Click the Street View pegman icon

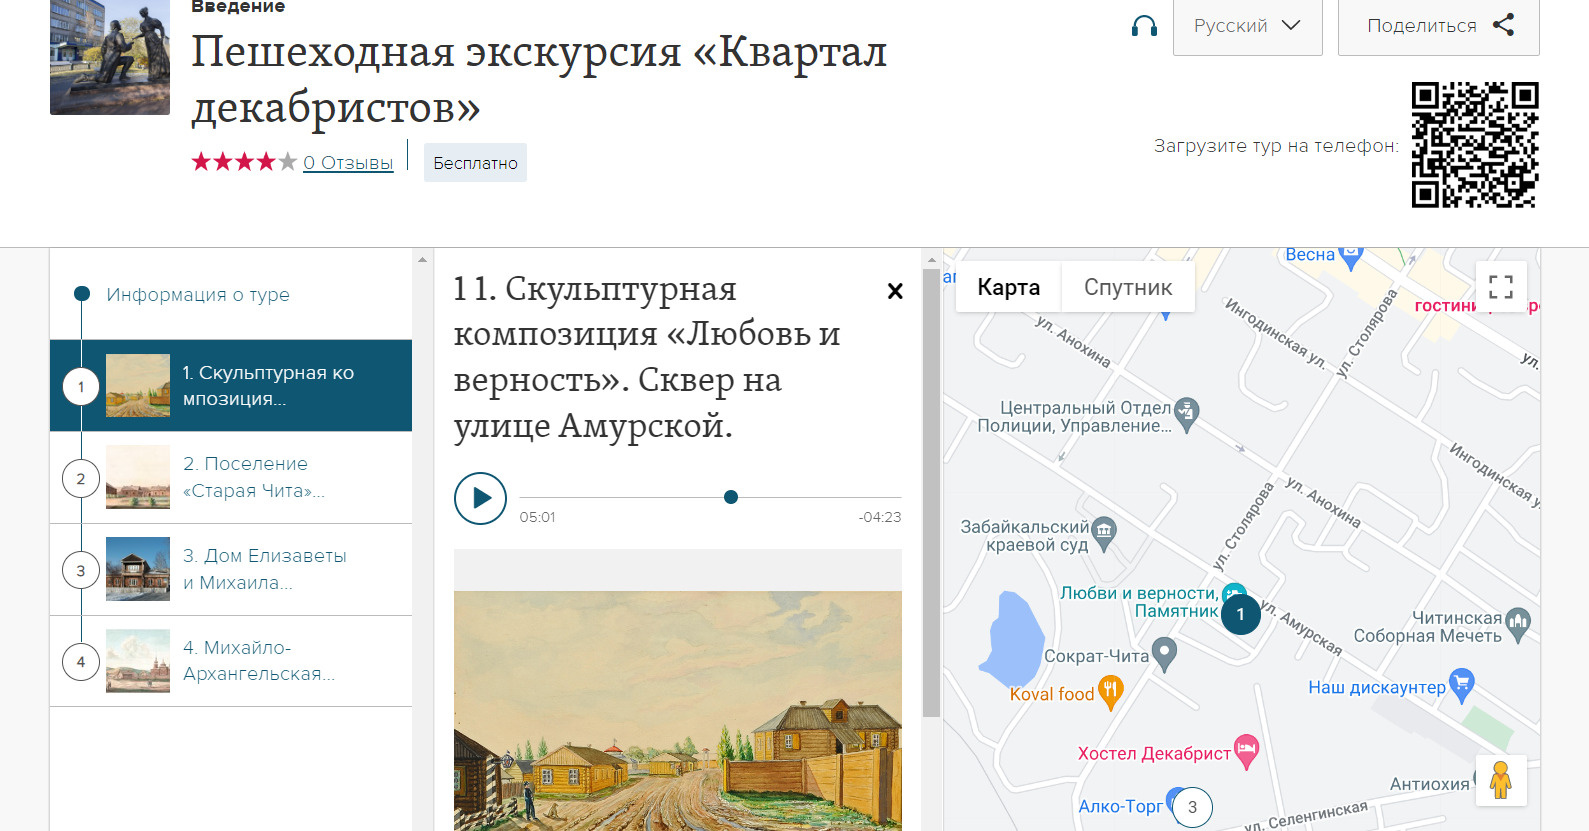click(x=1500, y=780)
